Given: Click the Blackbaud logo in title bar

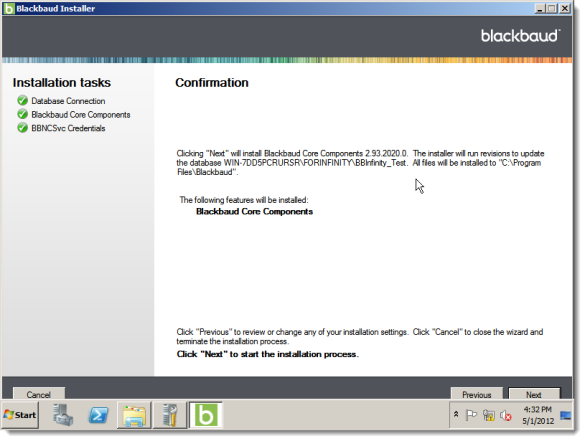Looking at the screenshot, I should click(9, 9).
